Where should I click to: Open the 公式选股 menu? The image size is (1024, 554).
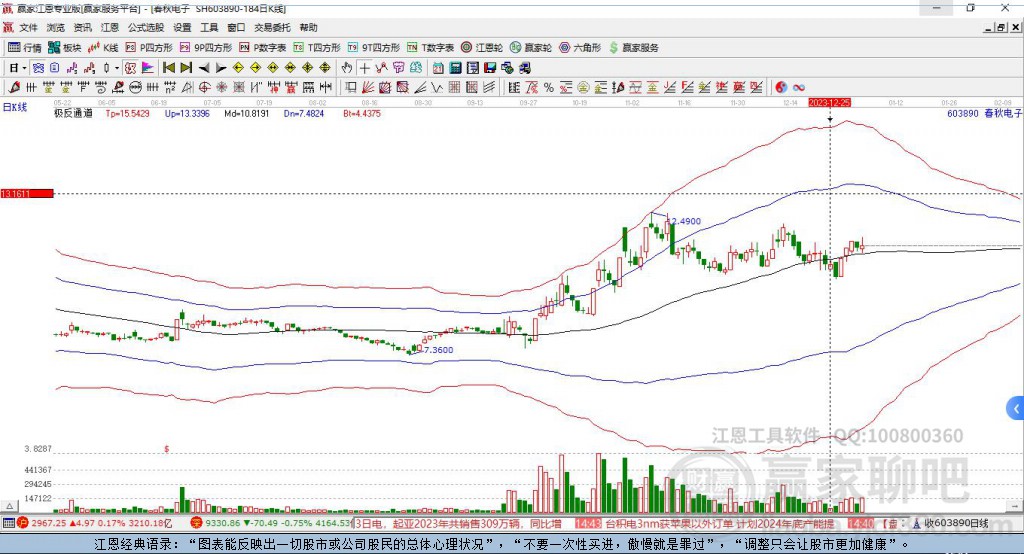(146, 27)
